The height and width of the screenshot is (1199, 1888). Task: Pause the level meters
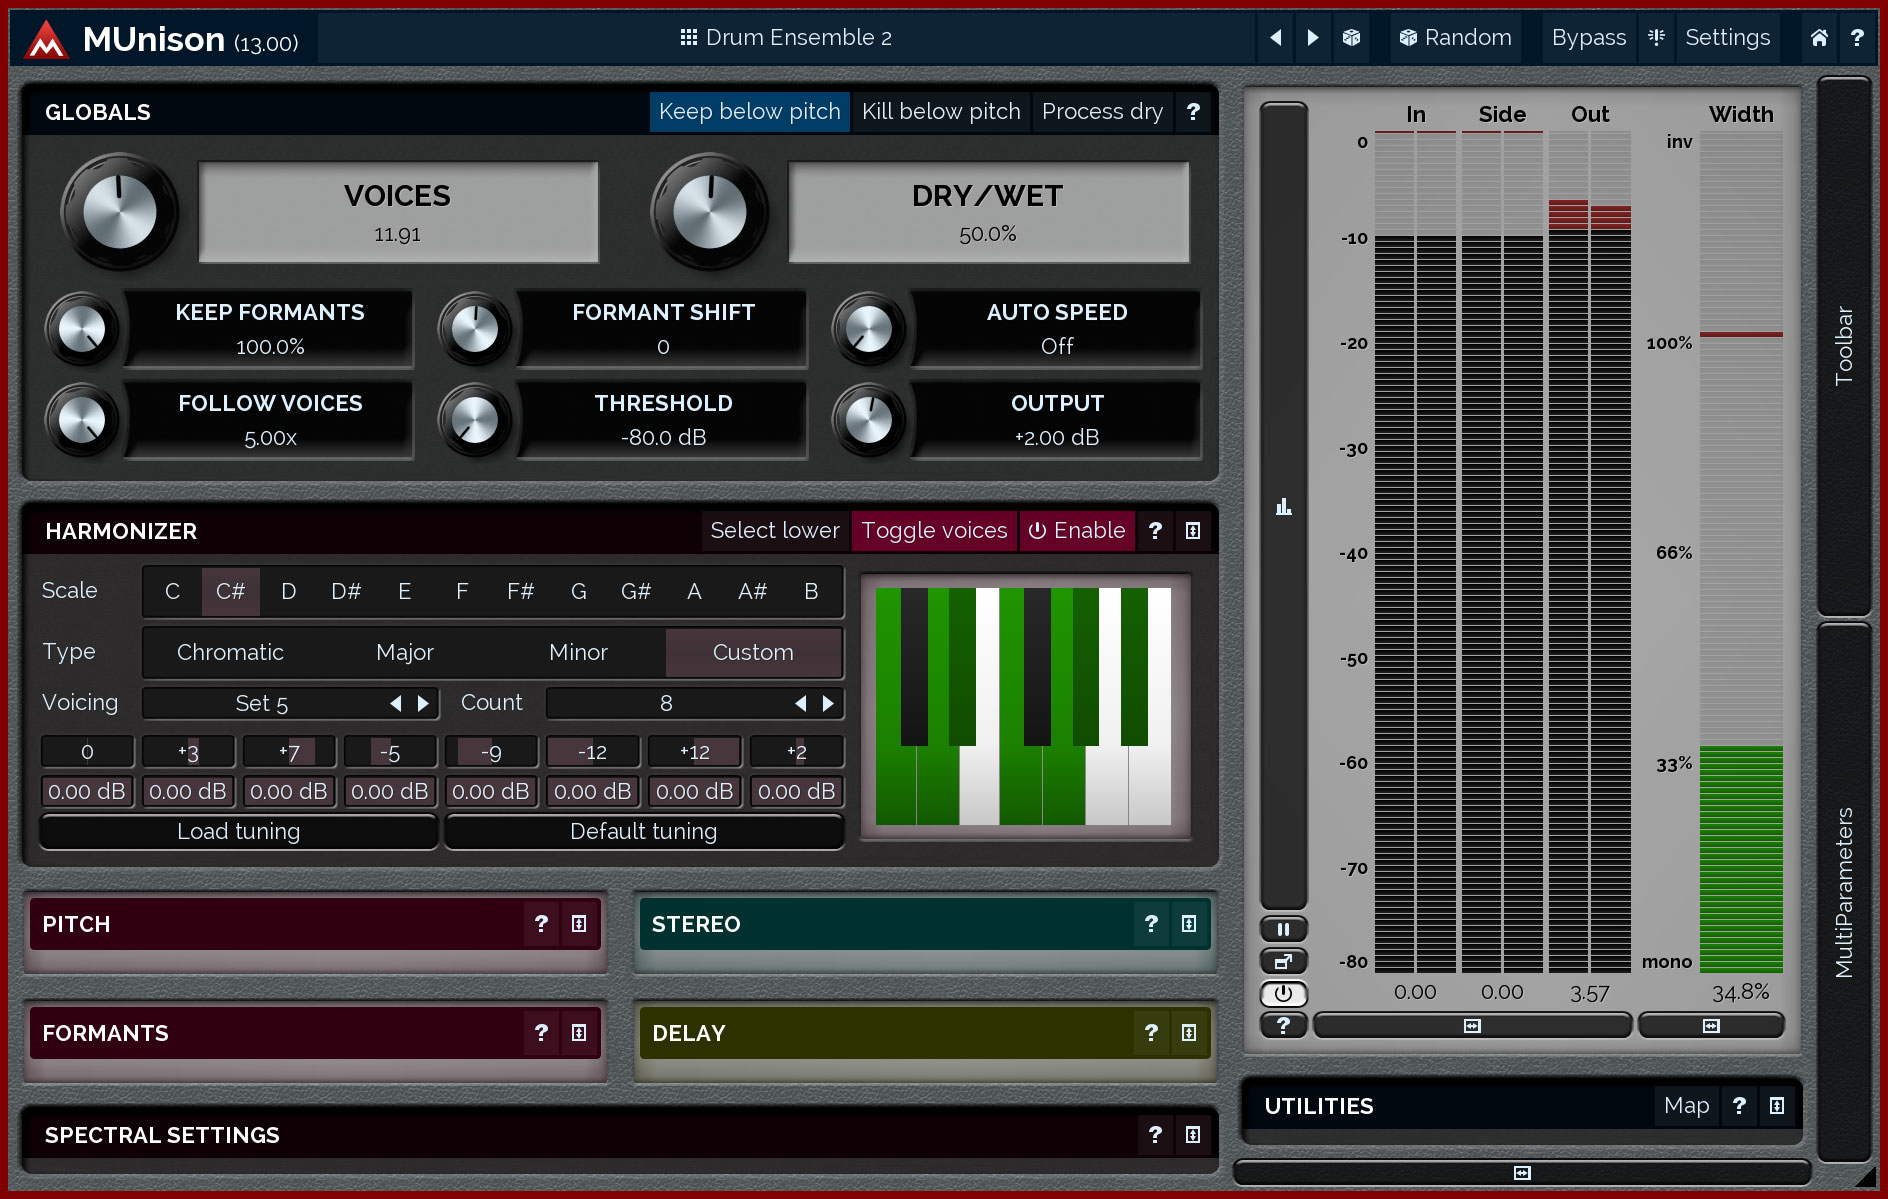point(1283,929)
